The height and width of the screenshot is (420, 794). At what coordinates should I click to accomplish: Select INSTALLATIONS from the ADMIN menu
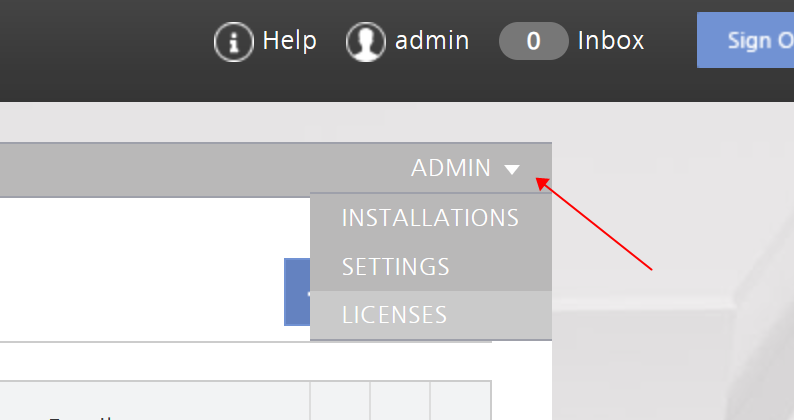[x=430, y=218]
